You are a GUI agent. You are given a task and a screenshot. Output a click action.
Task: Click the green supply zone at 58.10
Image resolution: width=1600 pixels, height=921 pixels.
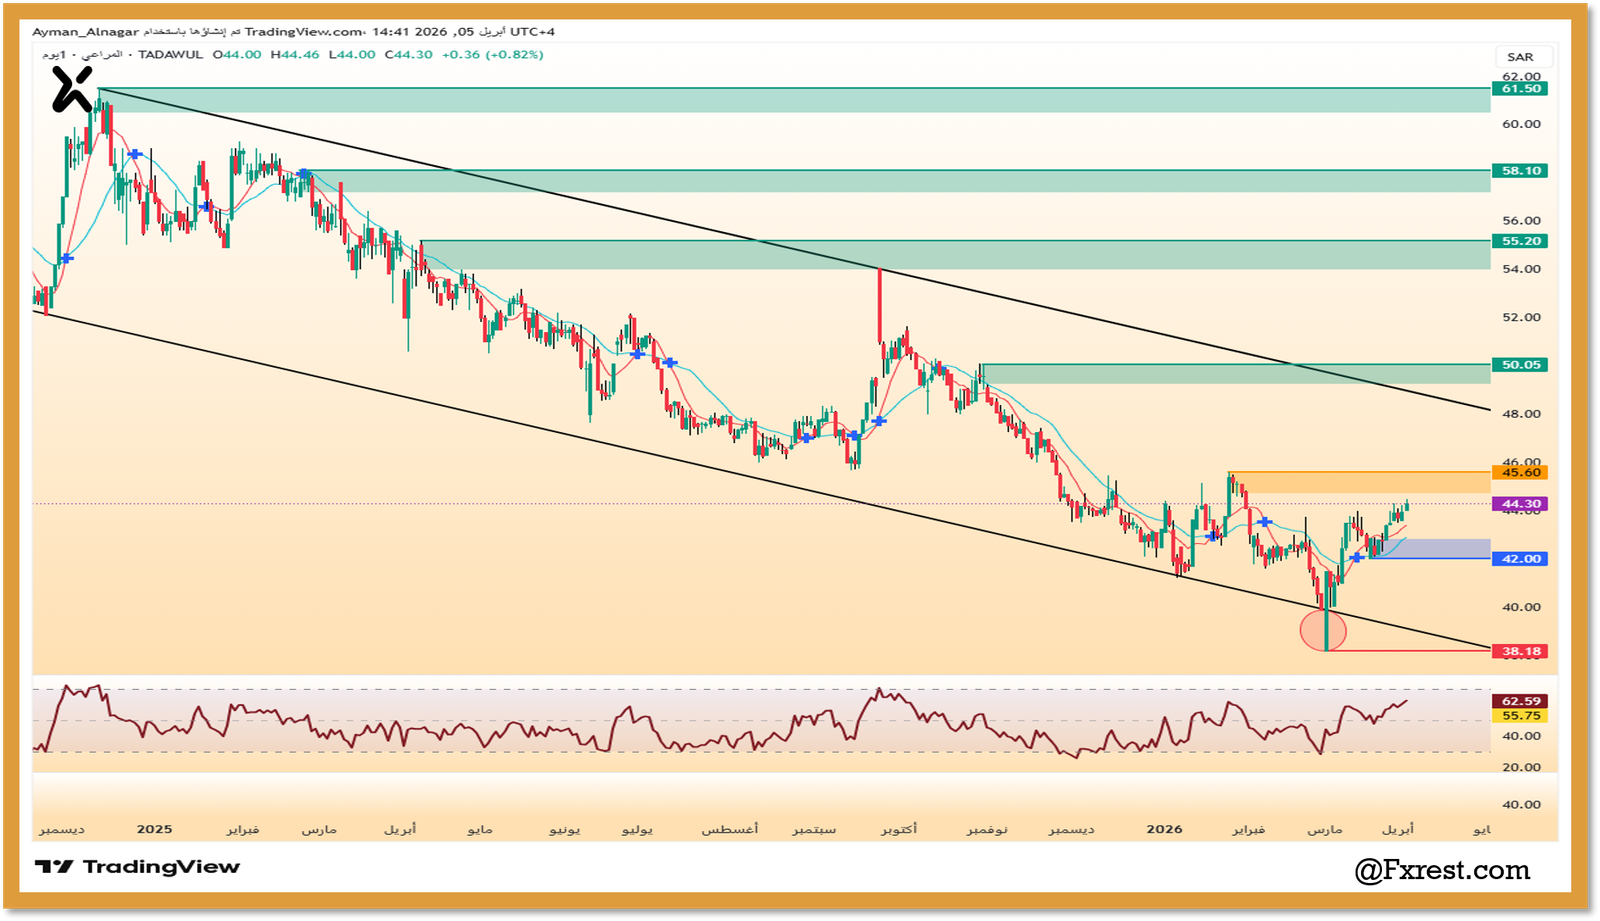pos(900,181)
